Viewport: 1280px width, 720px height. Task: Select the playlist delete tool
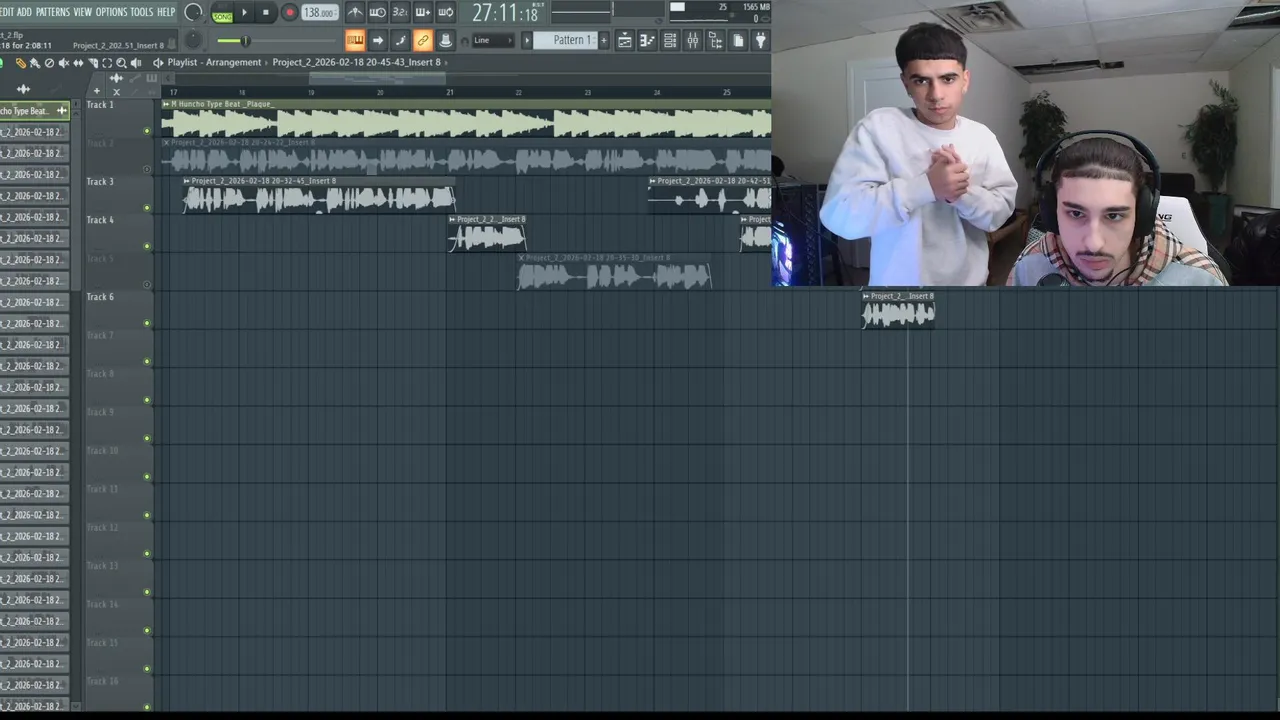point(49,63)
